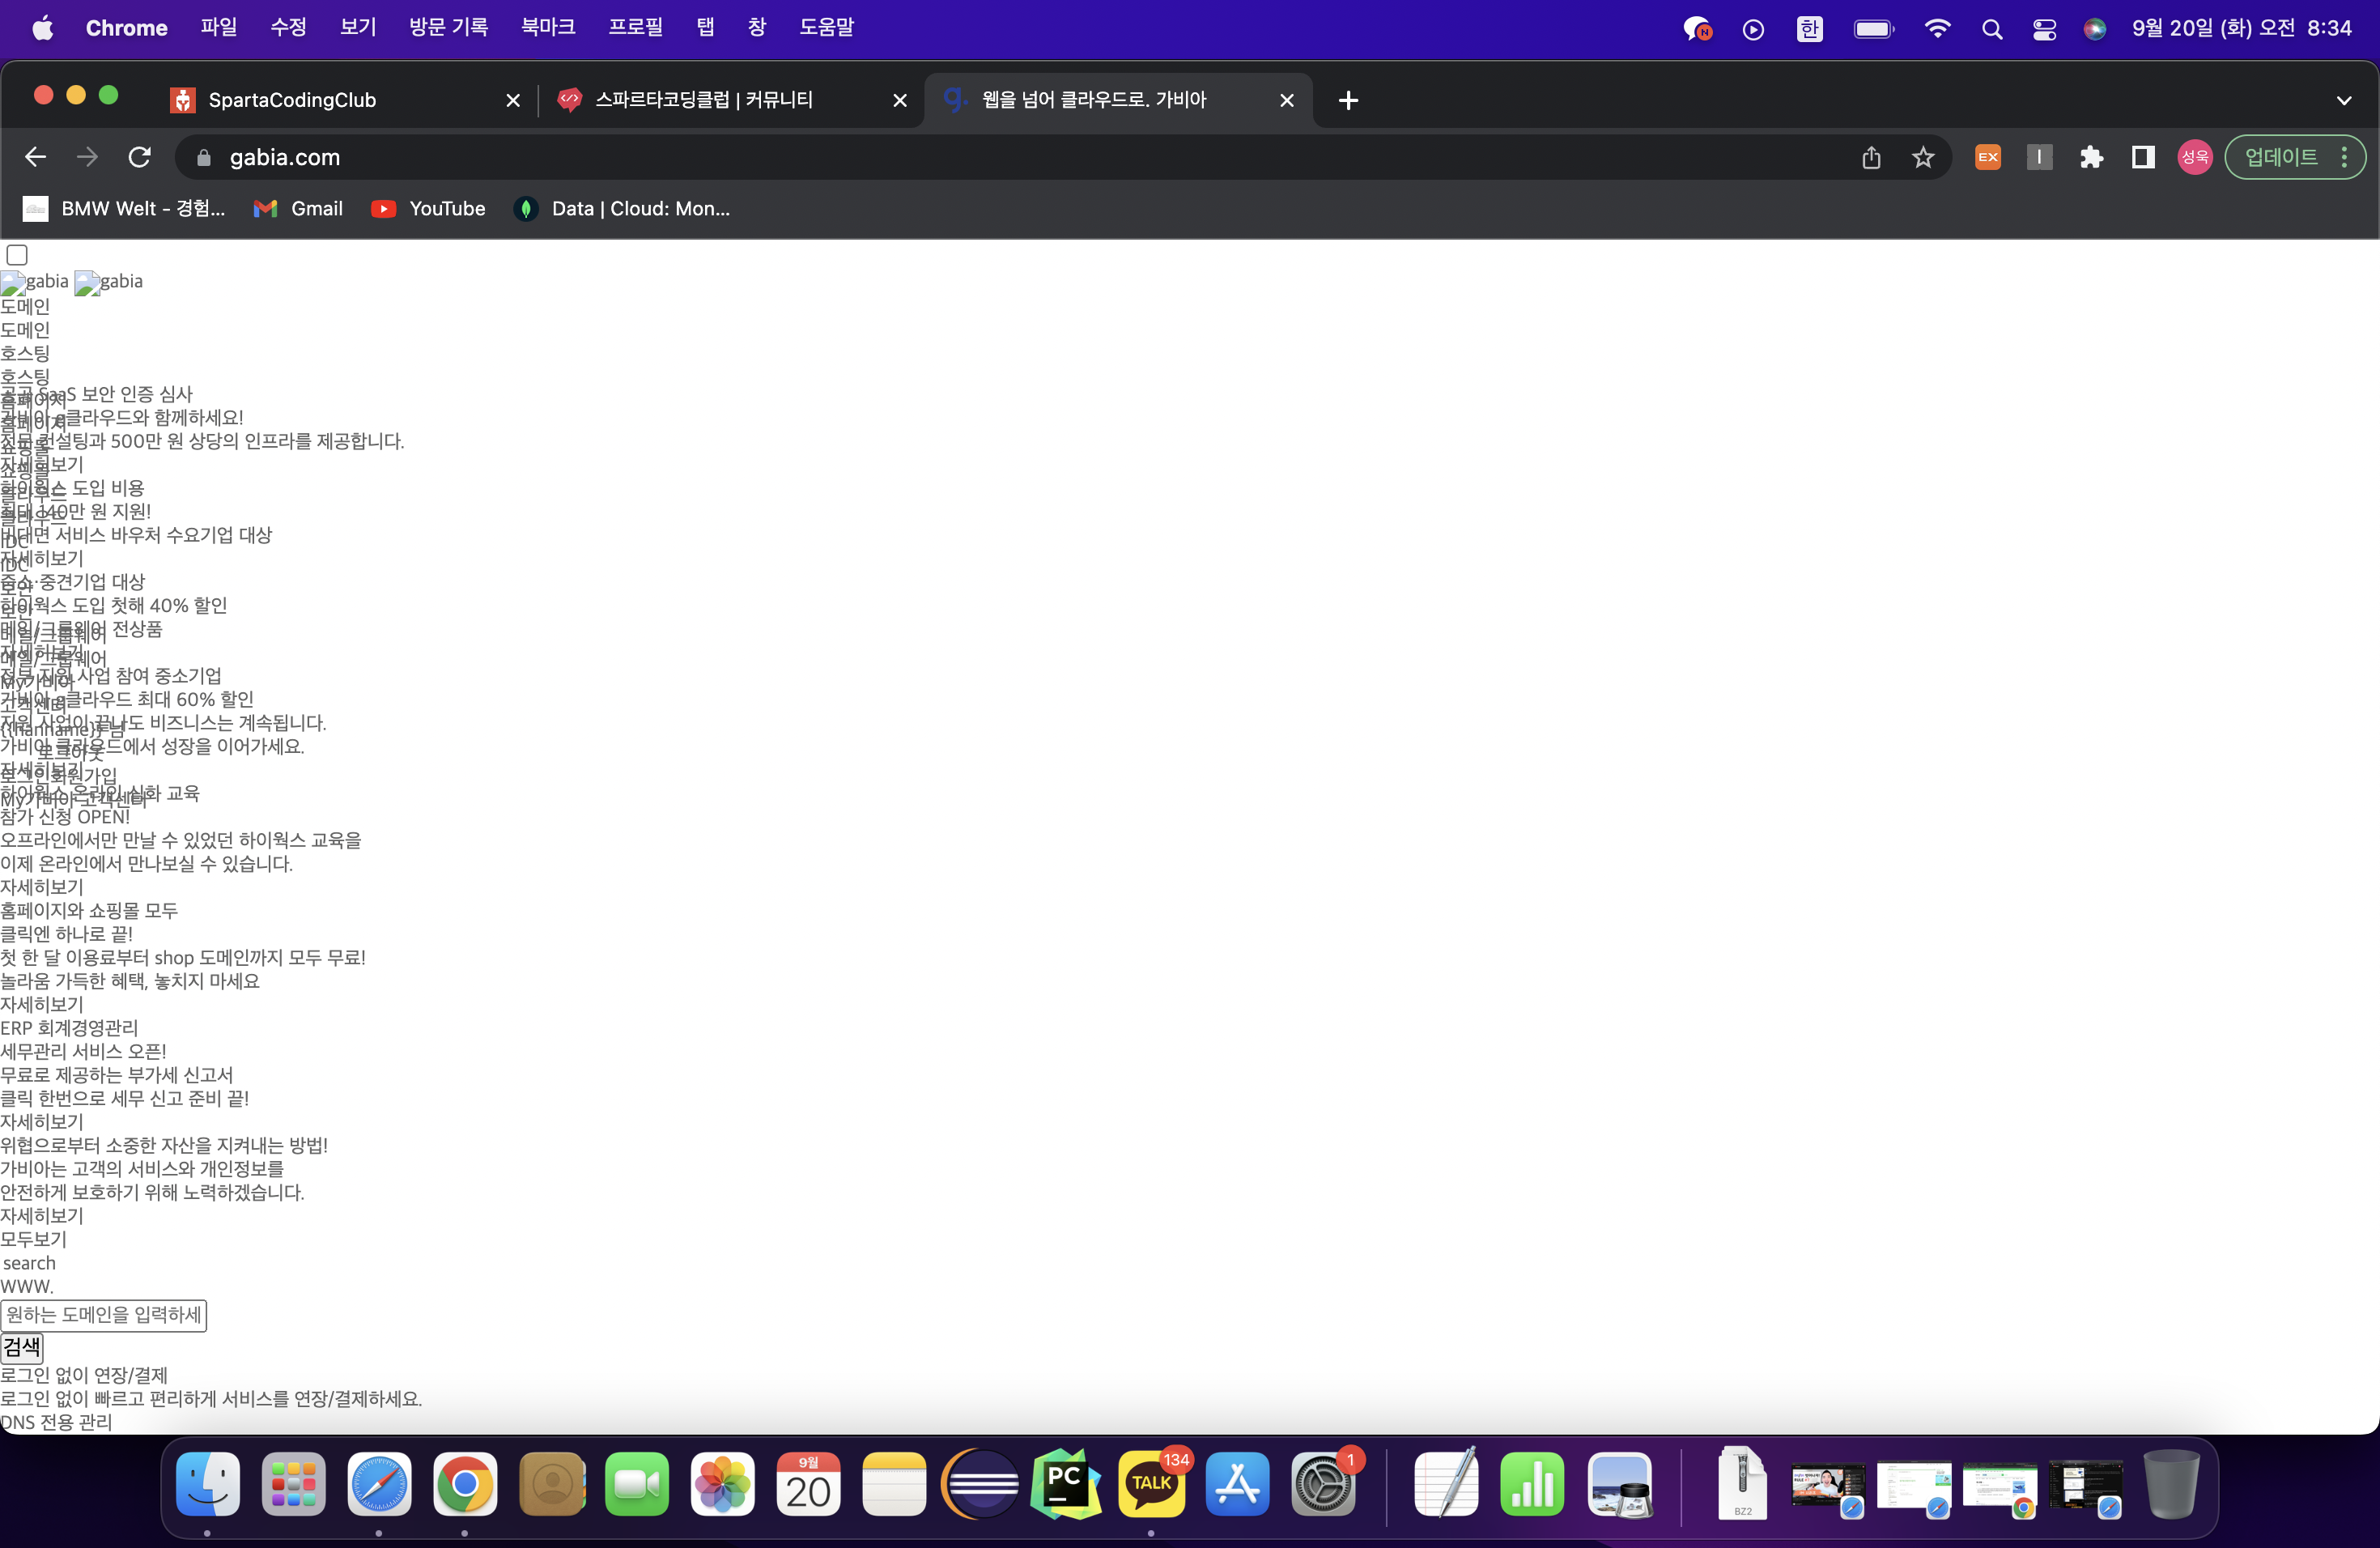Image resolution: width=2380 pixels, height=1548 pixels.
Task: Open a new browser tab
Action: (x=1348, y=100)
